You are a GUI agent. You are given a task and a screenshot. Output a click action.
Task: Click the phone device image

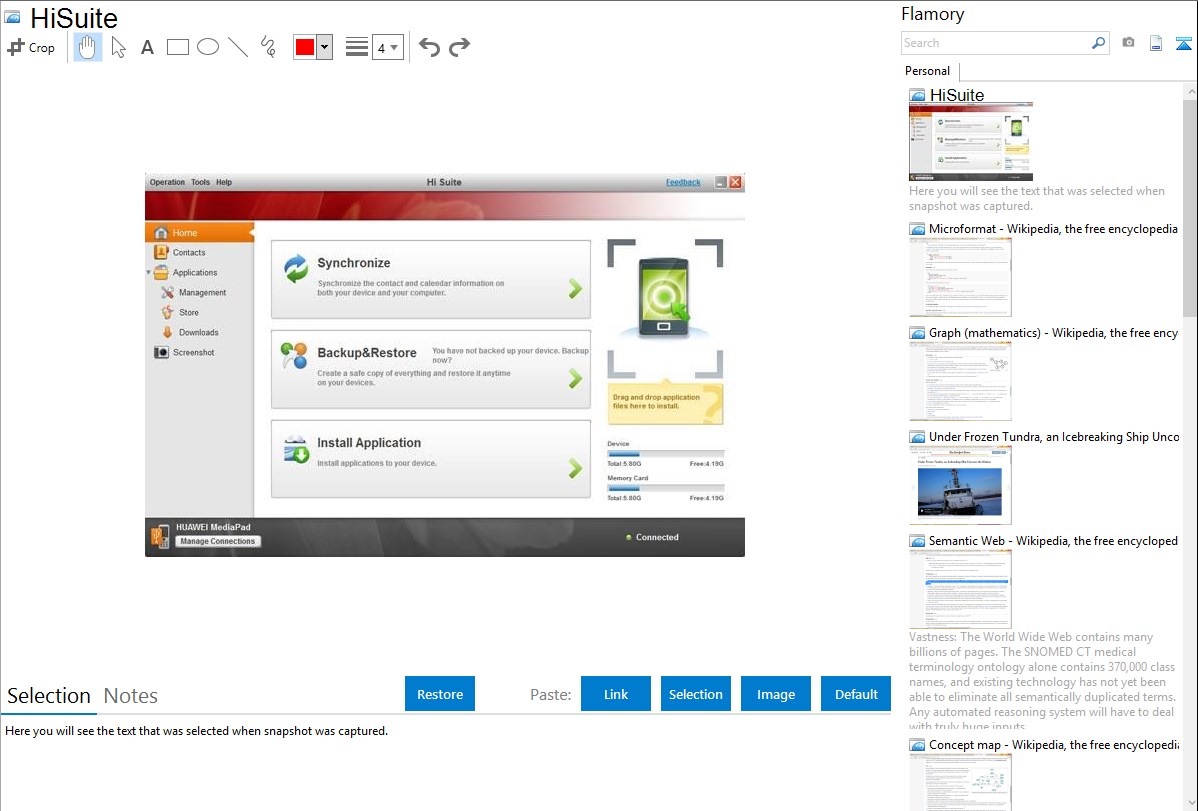pos(664,298)
